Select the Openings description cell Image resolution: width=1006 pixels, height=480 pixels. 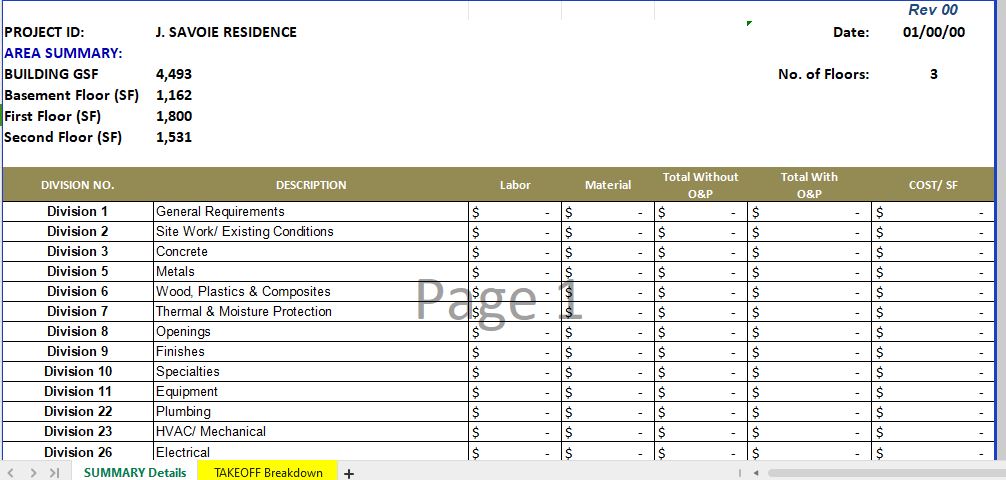coord(311,332)
